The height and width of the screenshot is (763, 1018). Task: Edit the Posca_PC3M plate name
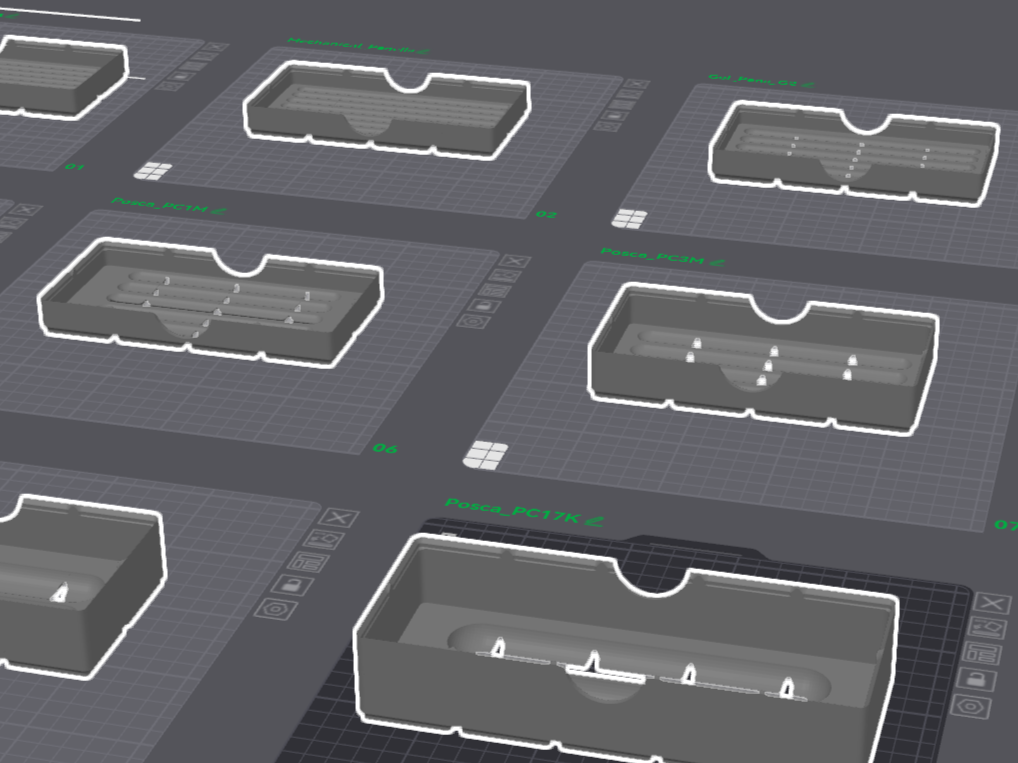(x=717, y=262)
